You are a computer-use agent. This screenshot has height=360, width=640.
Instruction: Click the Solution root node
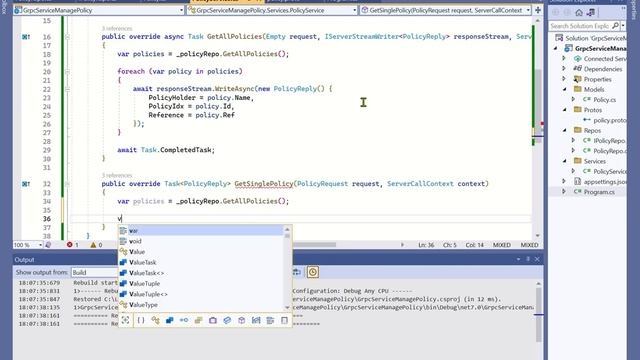(596, 38)
